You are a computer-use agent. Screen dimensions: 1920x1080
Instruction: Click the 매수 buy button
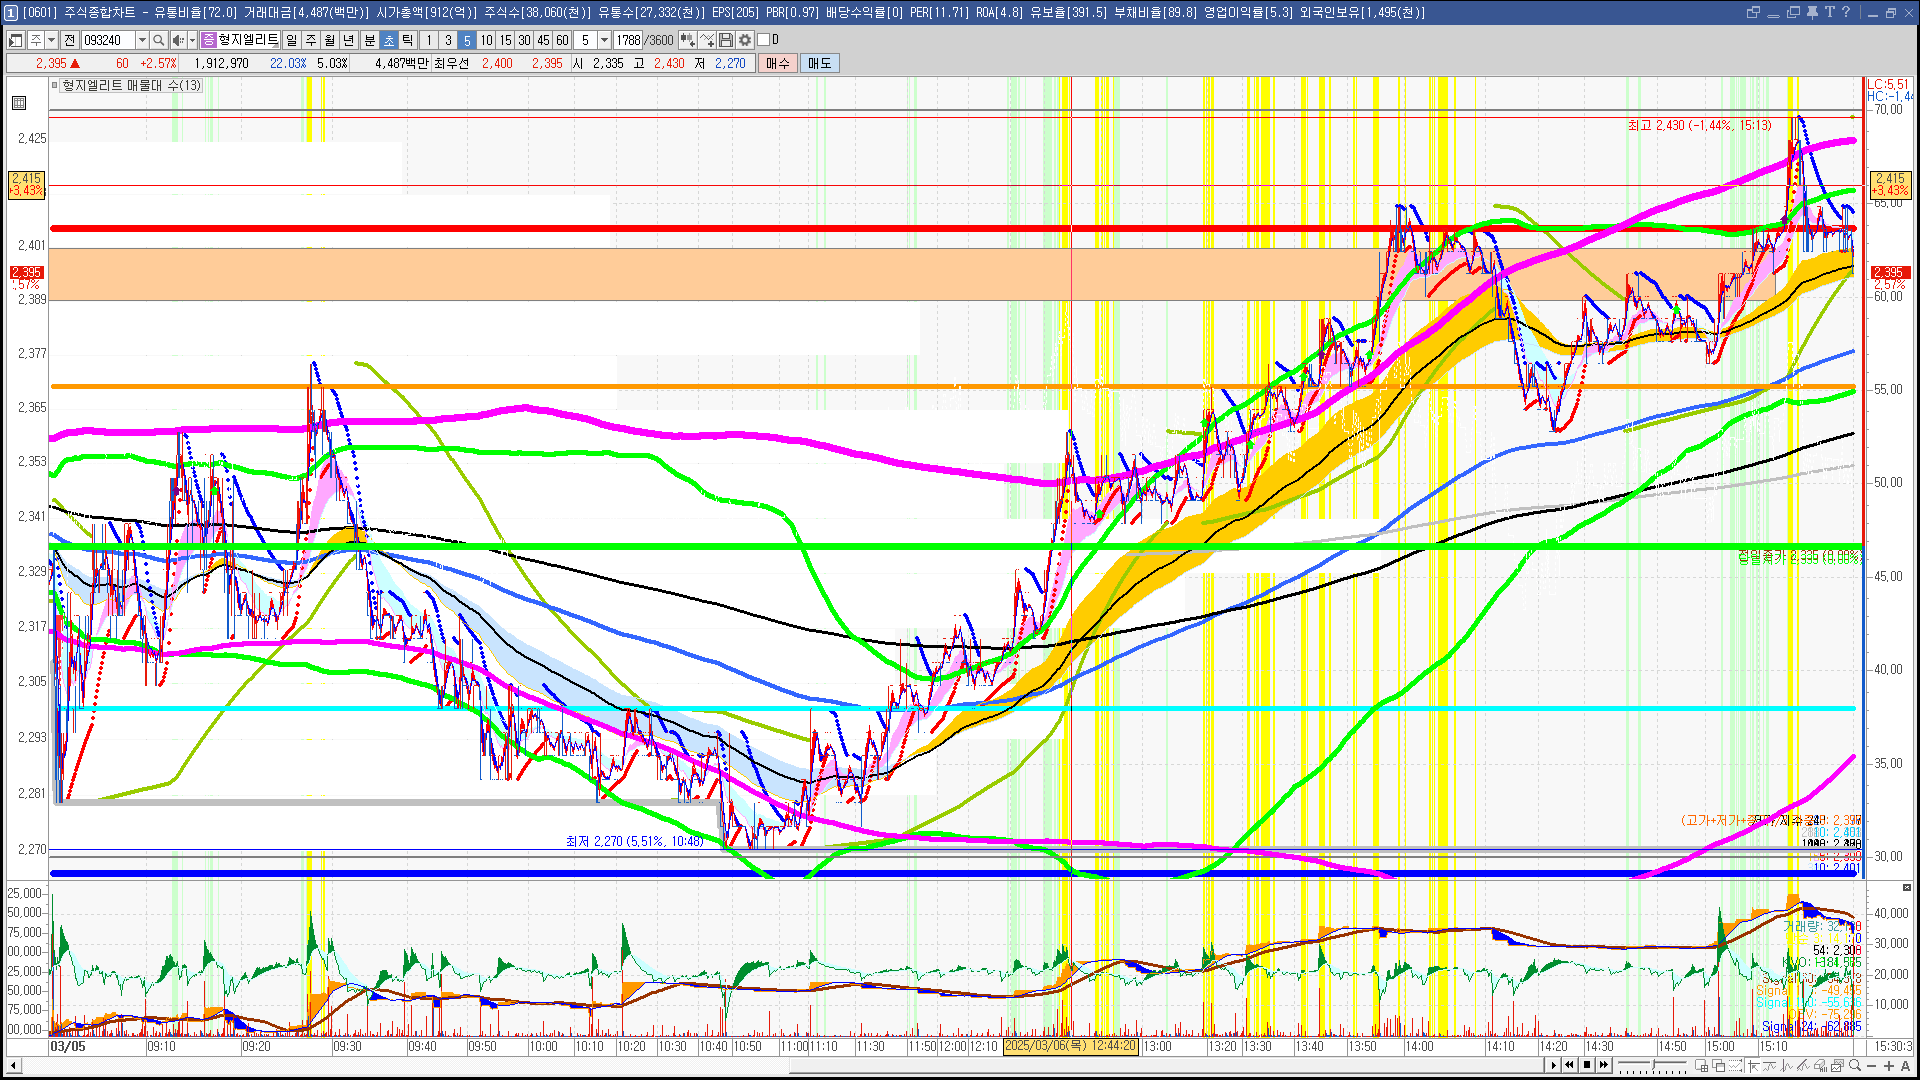[777, 63]
